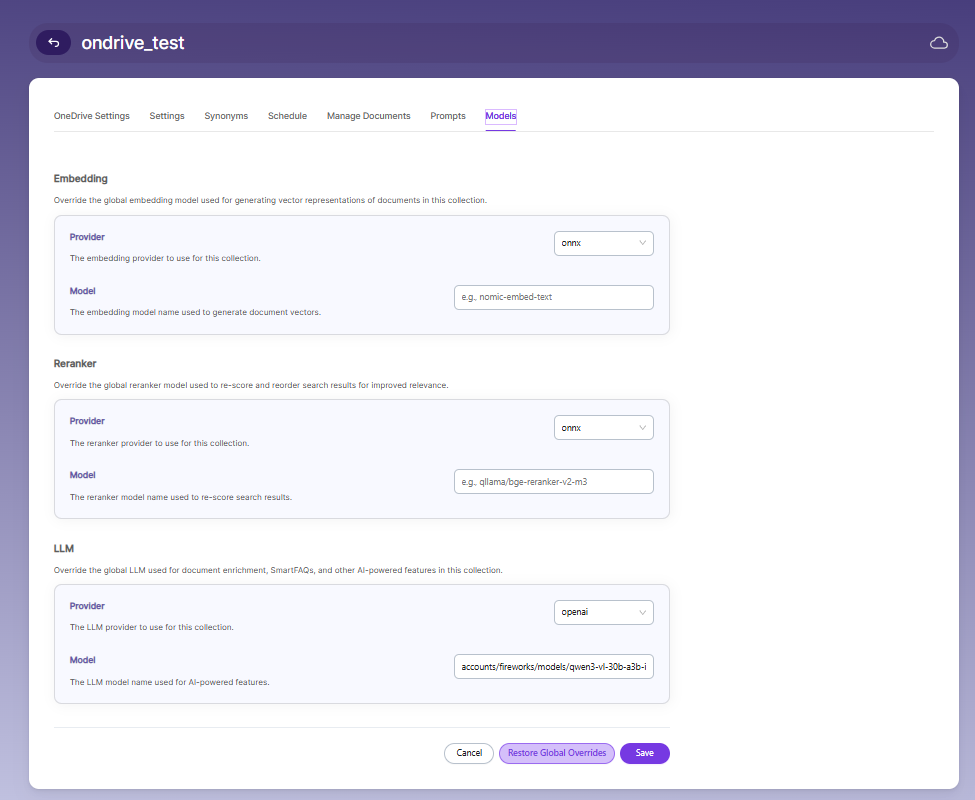Open the Synonyms tab

click(226, 116)
